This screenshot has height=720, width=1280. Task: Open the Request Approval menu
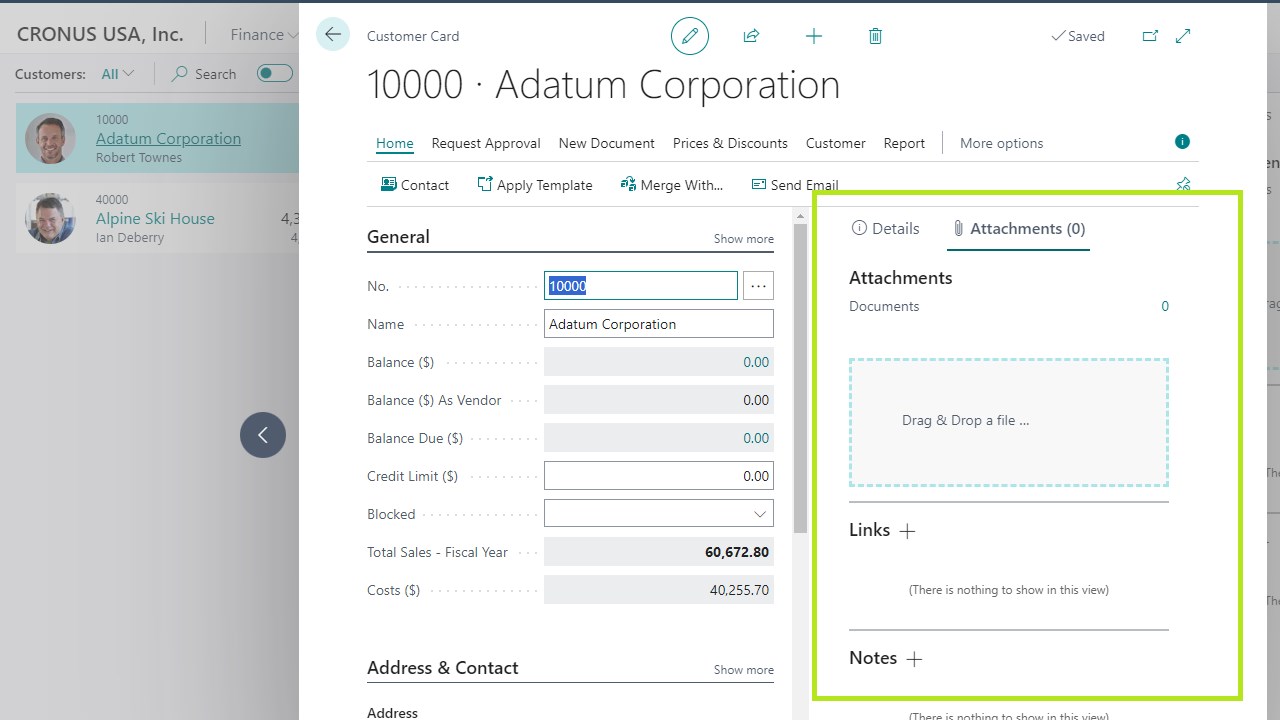(486, 143)
